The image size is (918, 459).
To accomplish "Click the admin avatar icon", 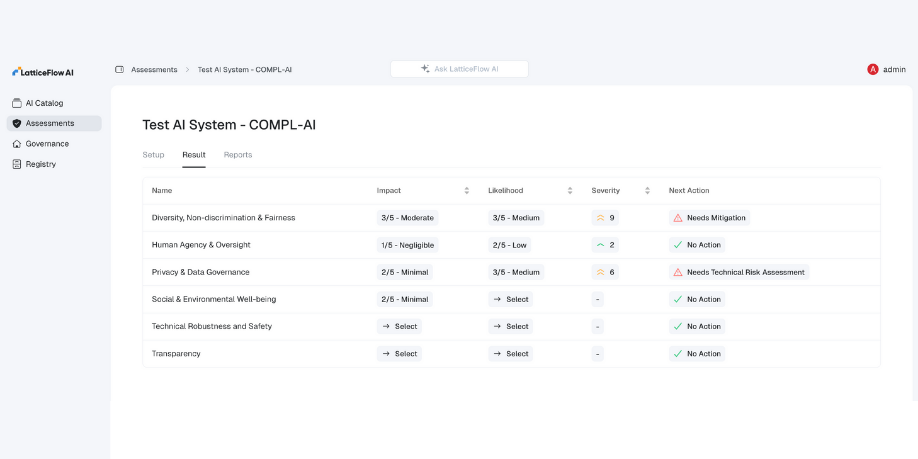I will (872, 69).
